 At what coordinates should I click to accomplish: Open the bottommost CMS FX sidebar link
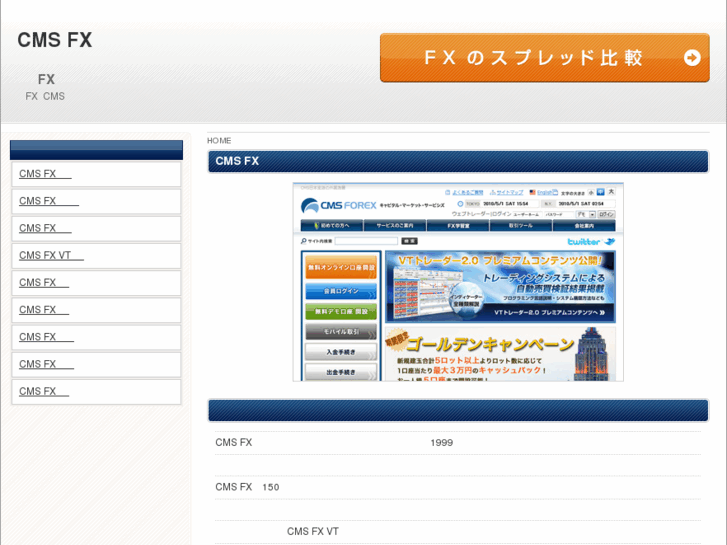[x=44, y=391]
